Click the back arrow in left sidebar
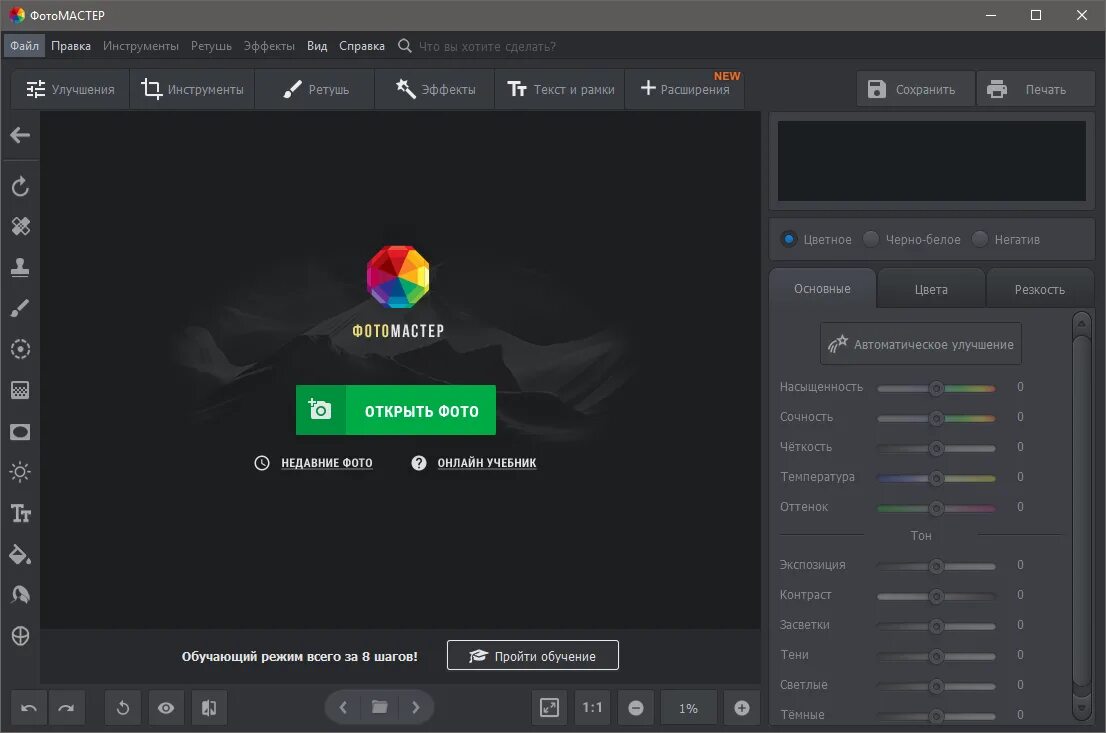The image size is (1106, 733). [20, 135]
